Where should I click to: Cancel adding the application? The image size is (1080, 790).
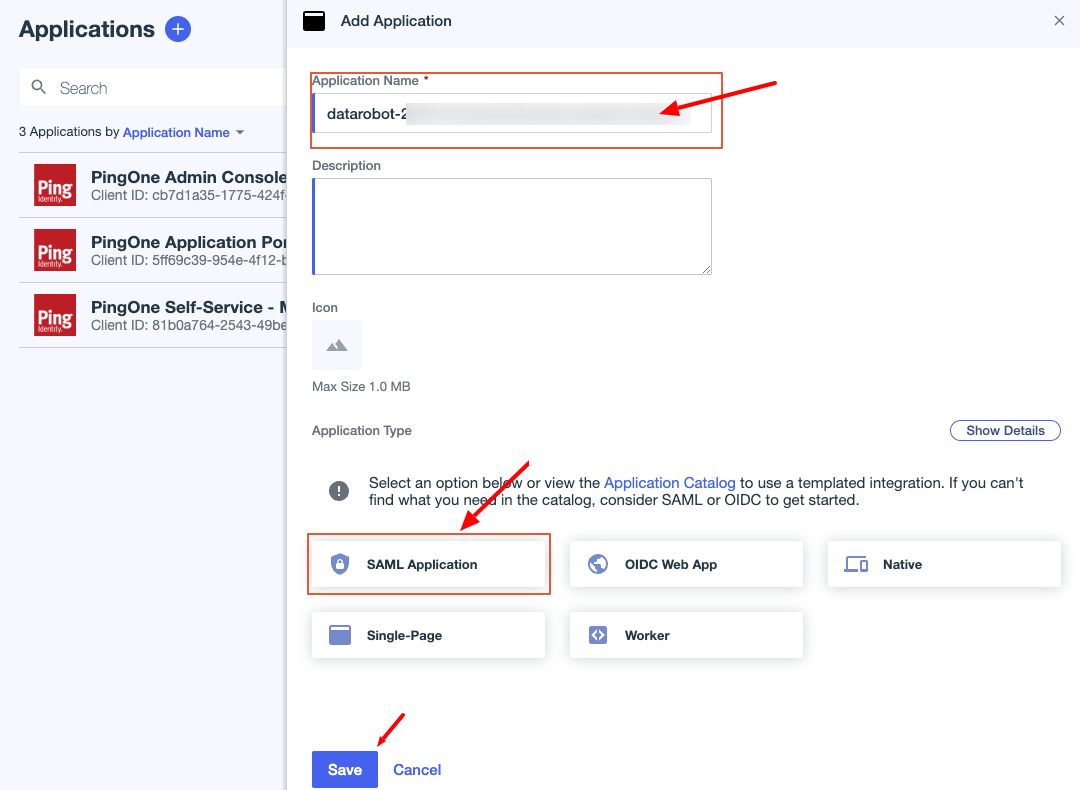coord(417,770)
